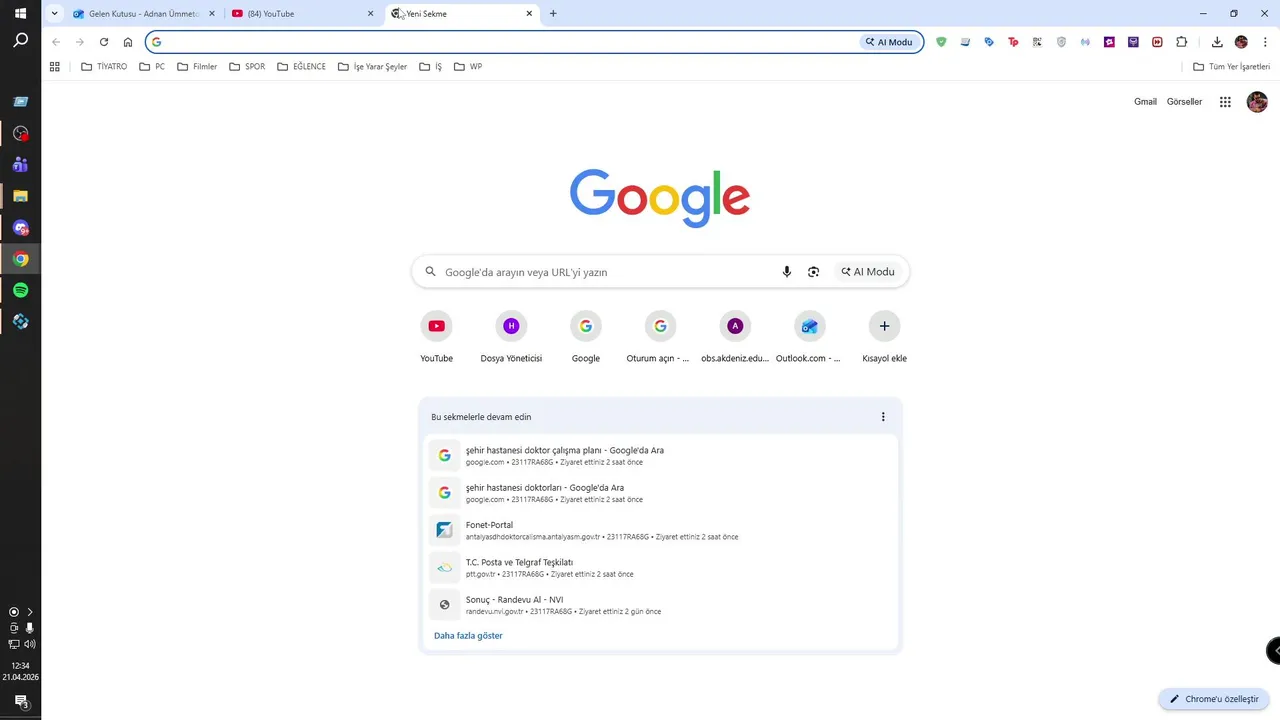
Task: Open the Chrome three-dot menu
Action: pyautogui.click(x=1265, y=42)
